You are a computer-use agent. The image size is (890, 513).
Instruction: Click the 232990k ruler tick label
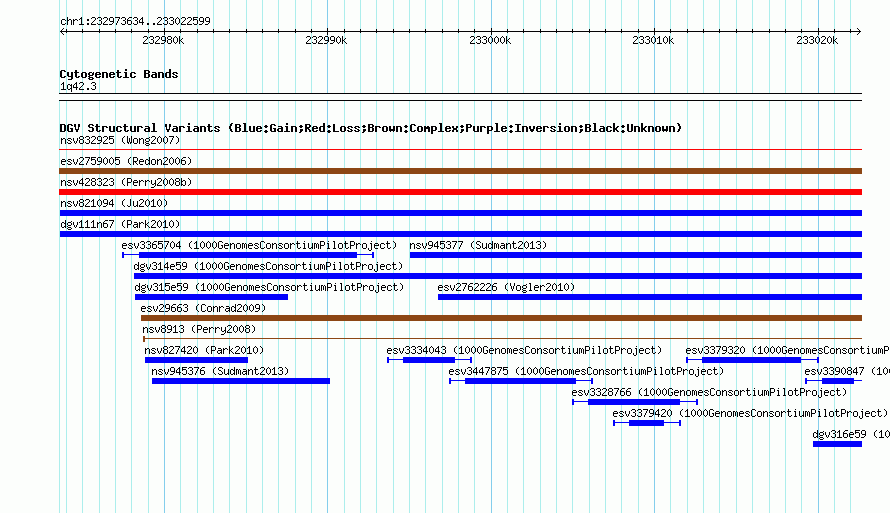click(x=326, y=40)
